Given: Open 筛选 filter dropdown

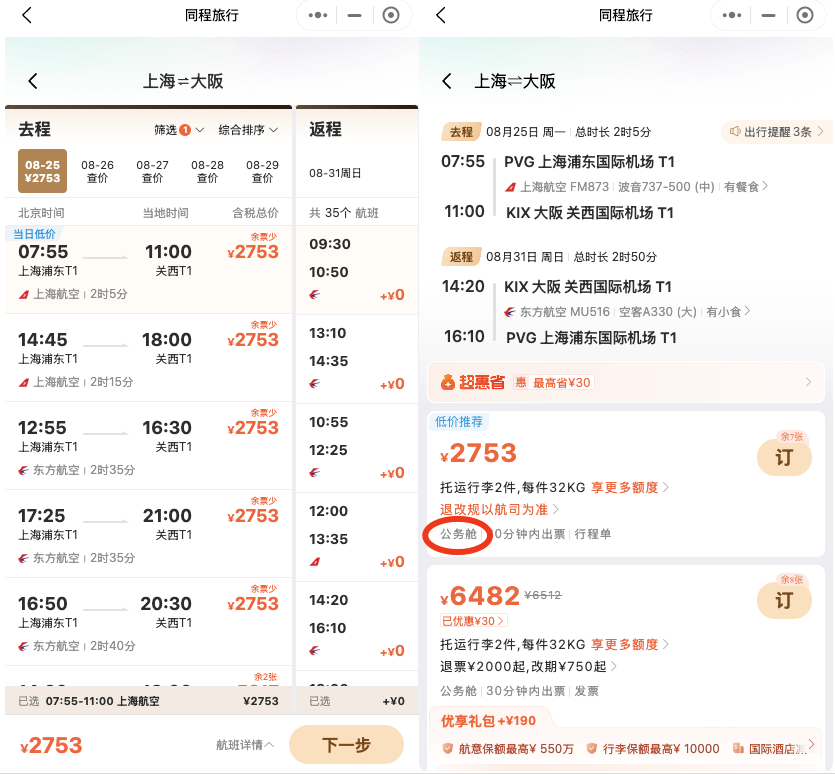Looking at the screenshot, I should point(179,130).
